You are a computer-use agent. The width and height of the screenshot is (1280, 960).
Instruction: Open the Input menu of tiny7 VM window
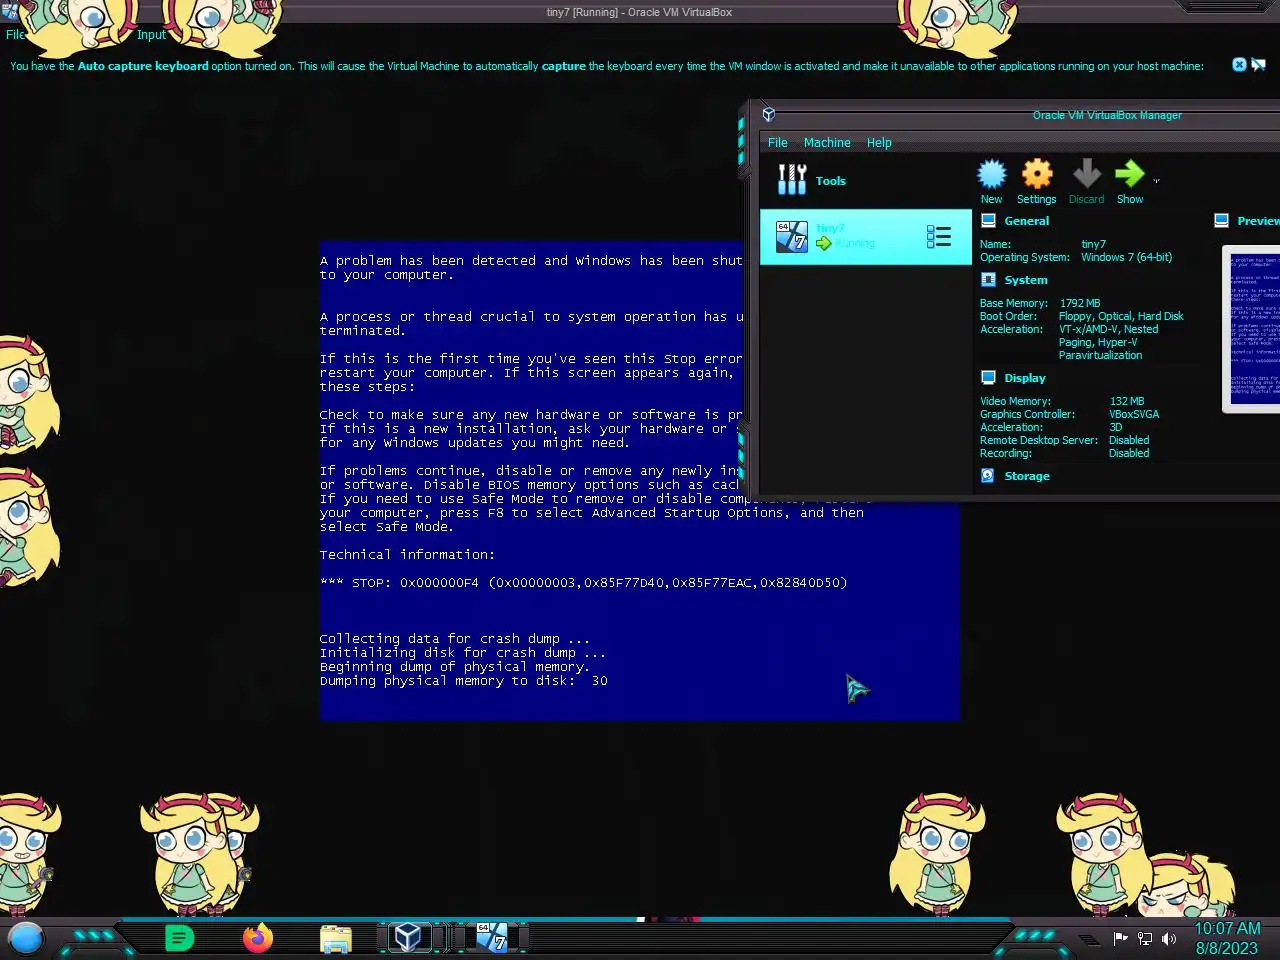tap(151, 35)
